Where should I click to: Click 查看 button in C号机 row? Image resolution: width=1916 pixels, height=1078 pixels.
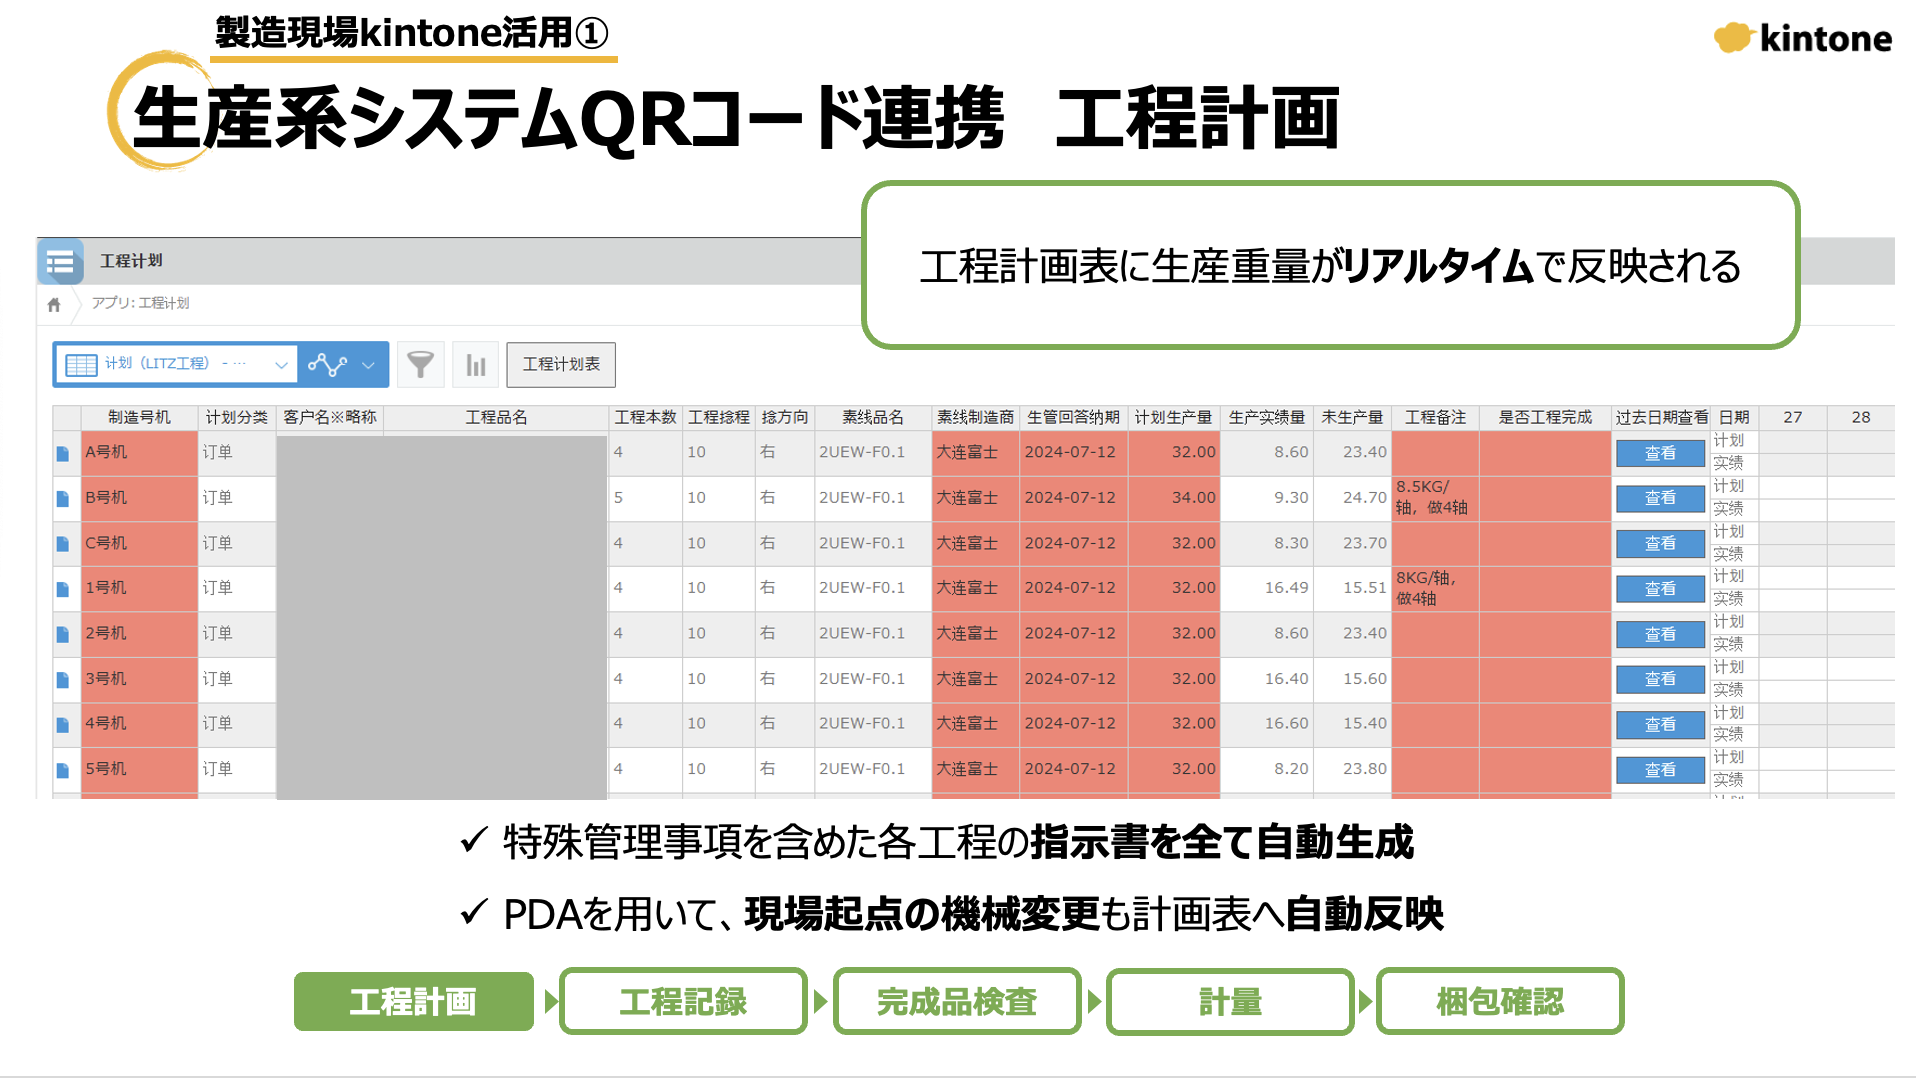pyautogui.click(x=1660, y=544)
